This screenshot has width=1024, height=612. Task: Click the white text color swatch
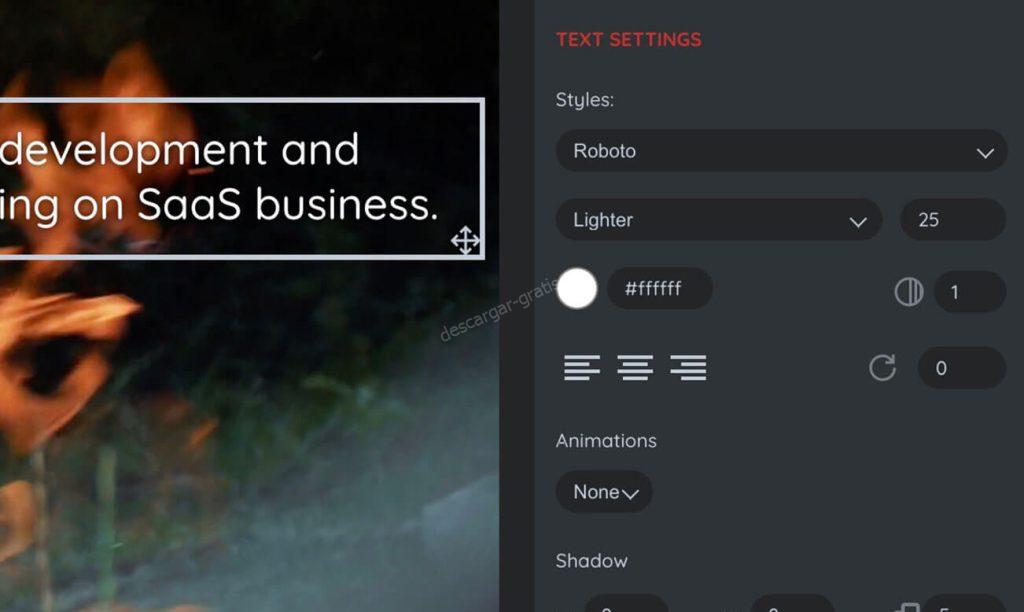pos(577,288)
